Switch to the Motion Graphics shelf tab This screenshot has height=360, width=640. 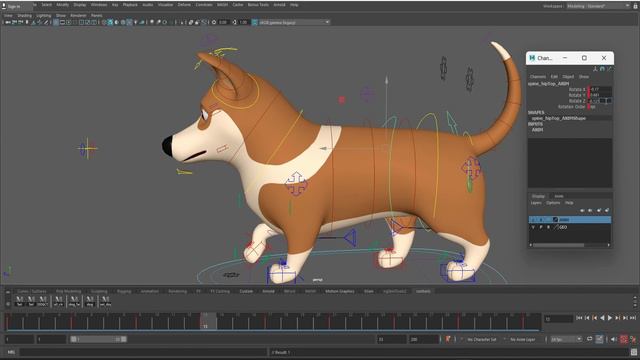340,291
